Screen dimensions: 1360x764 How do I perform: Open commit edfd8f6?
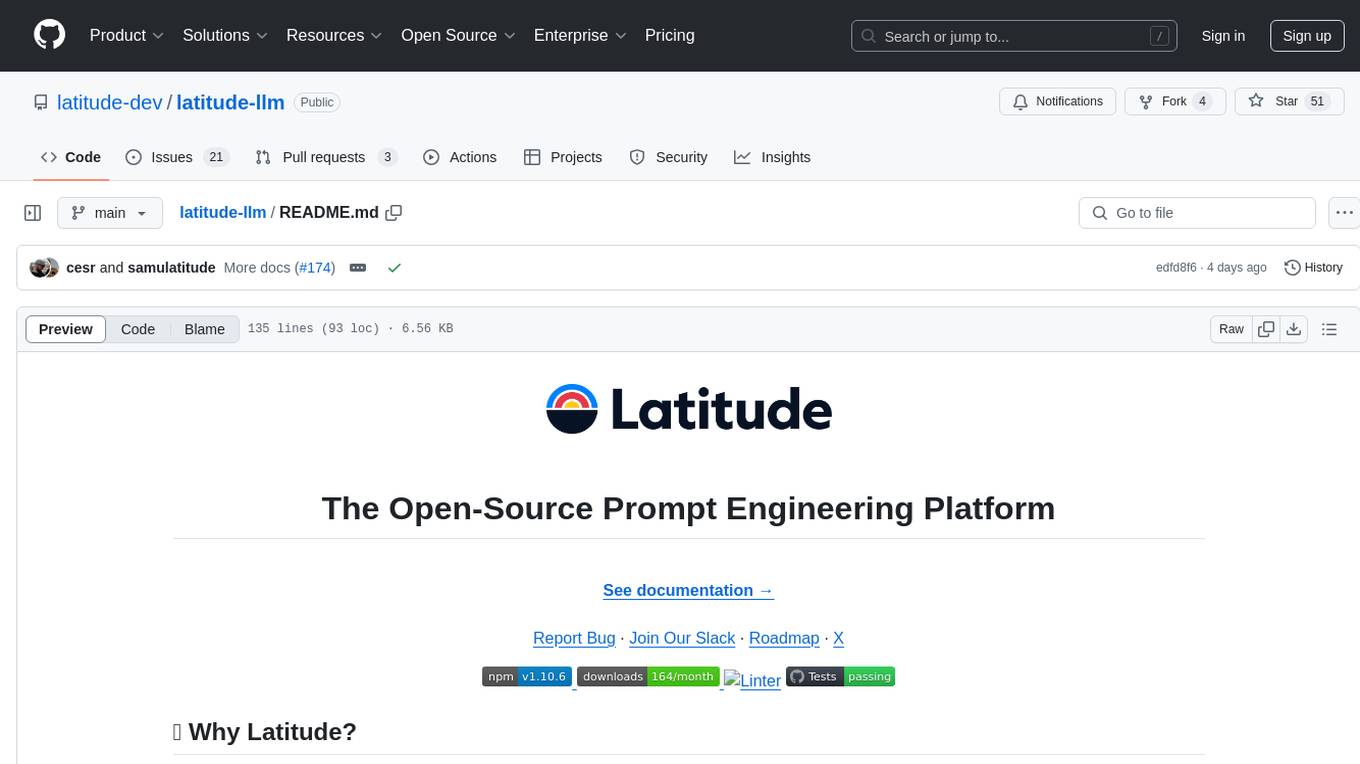tap(1176, 268)
